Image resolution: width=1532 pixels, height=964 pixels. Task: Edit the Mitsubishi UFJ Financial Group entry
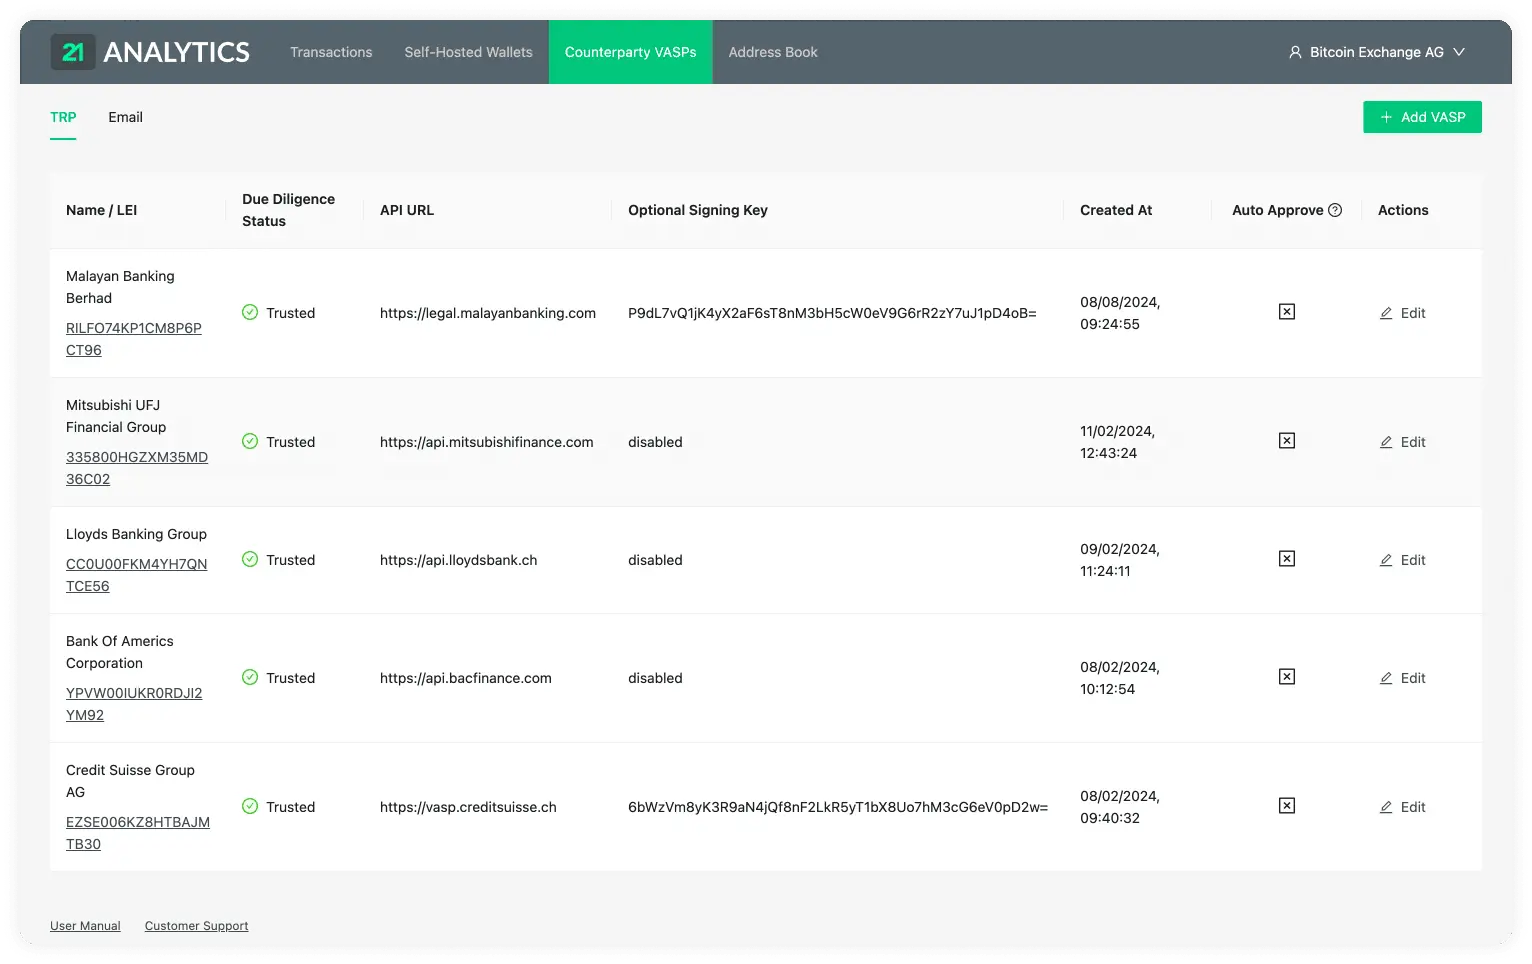(x=1403, y=442)
